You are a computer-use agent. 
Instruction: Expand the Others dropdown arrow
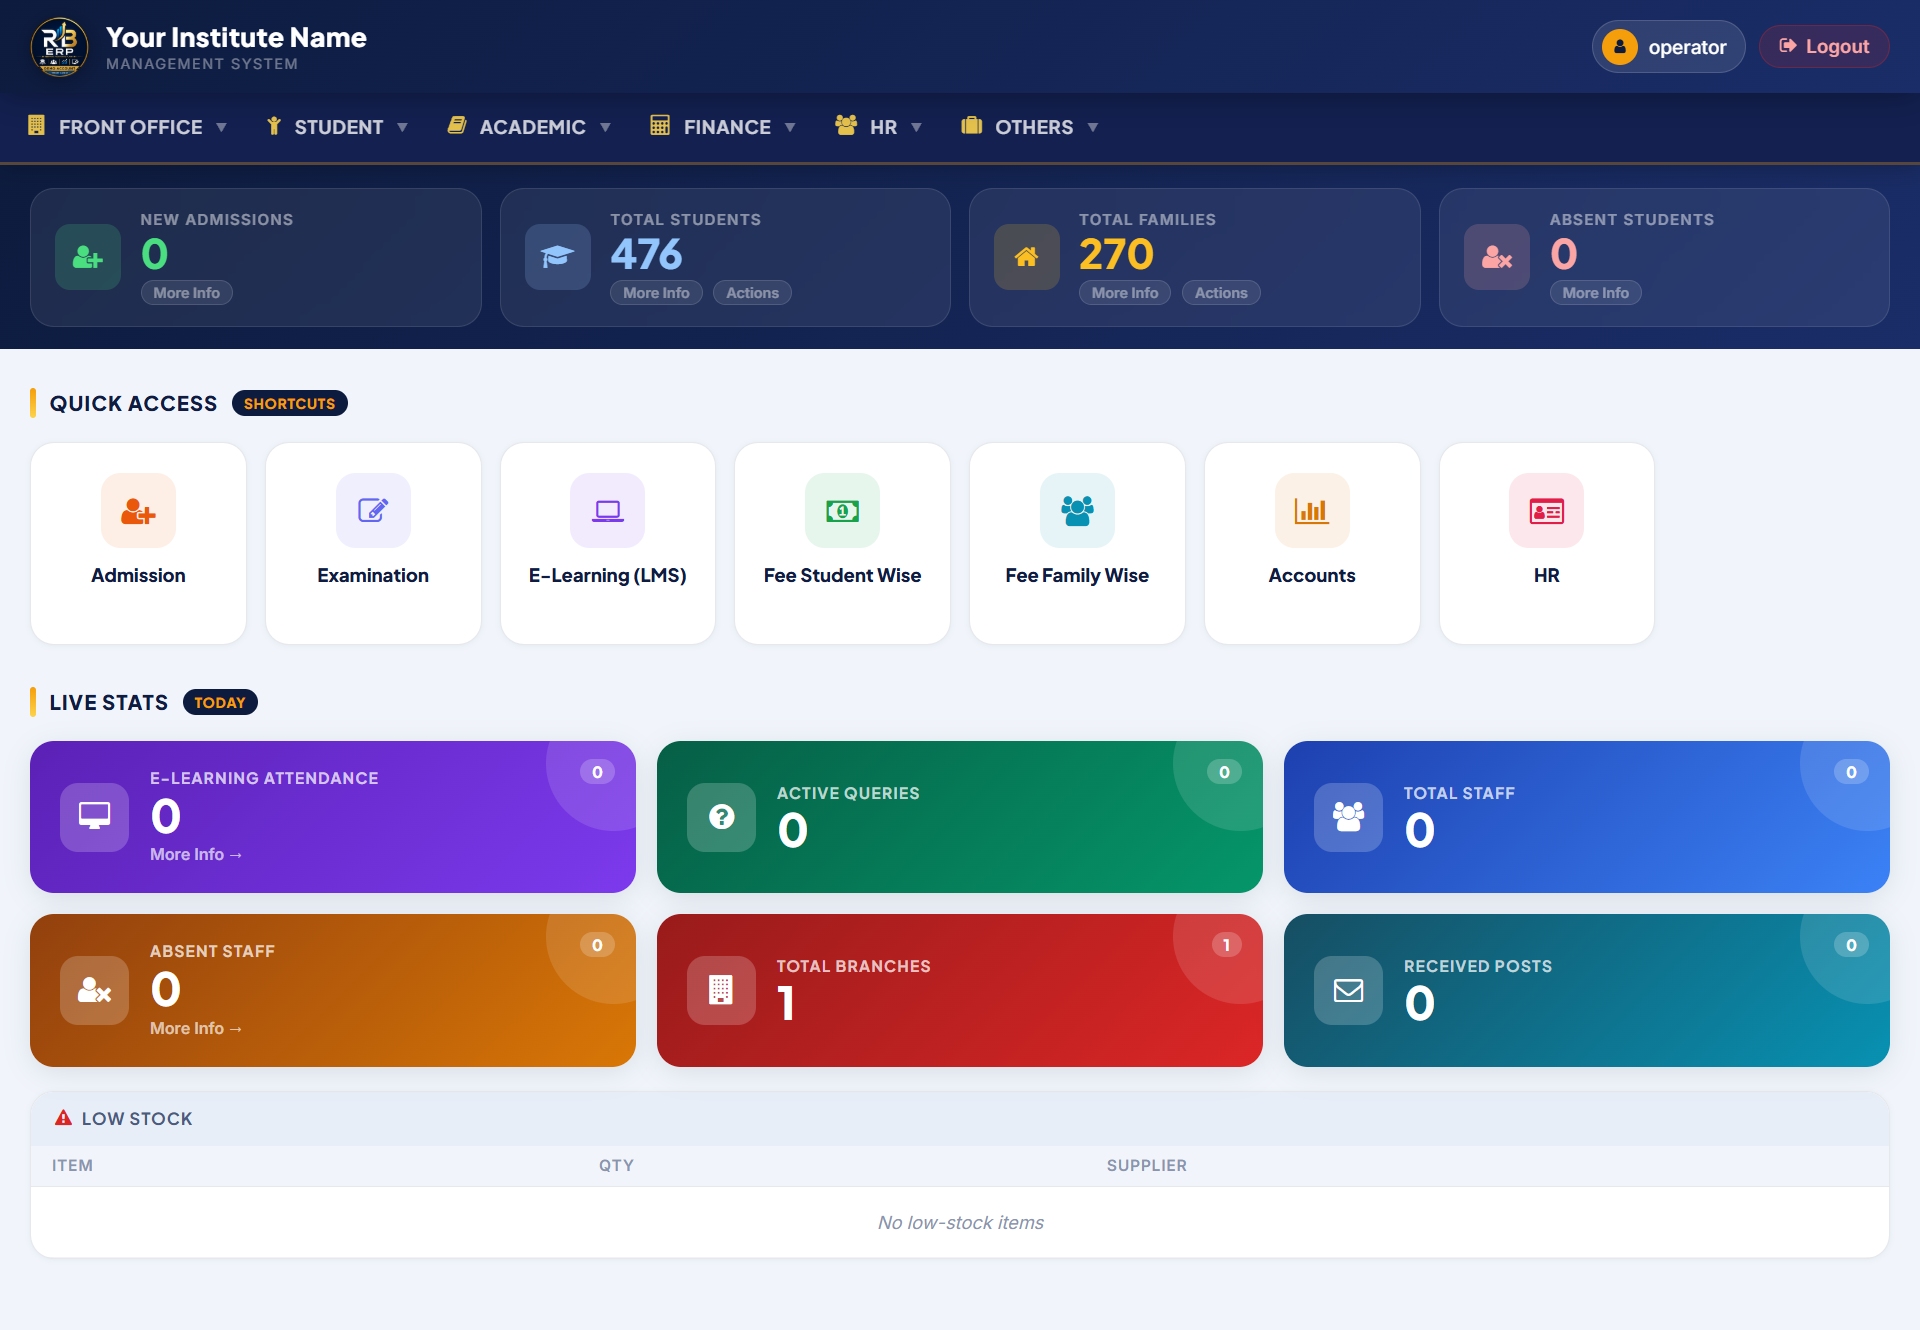(x=1093, y=127)
